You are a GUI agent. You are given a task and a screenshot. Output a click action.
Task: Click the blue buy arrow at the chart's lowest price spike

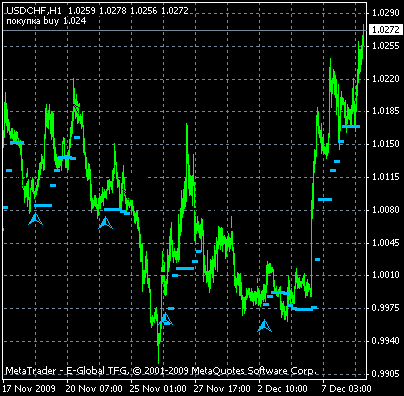point(166,319)
